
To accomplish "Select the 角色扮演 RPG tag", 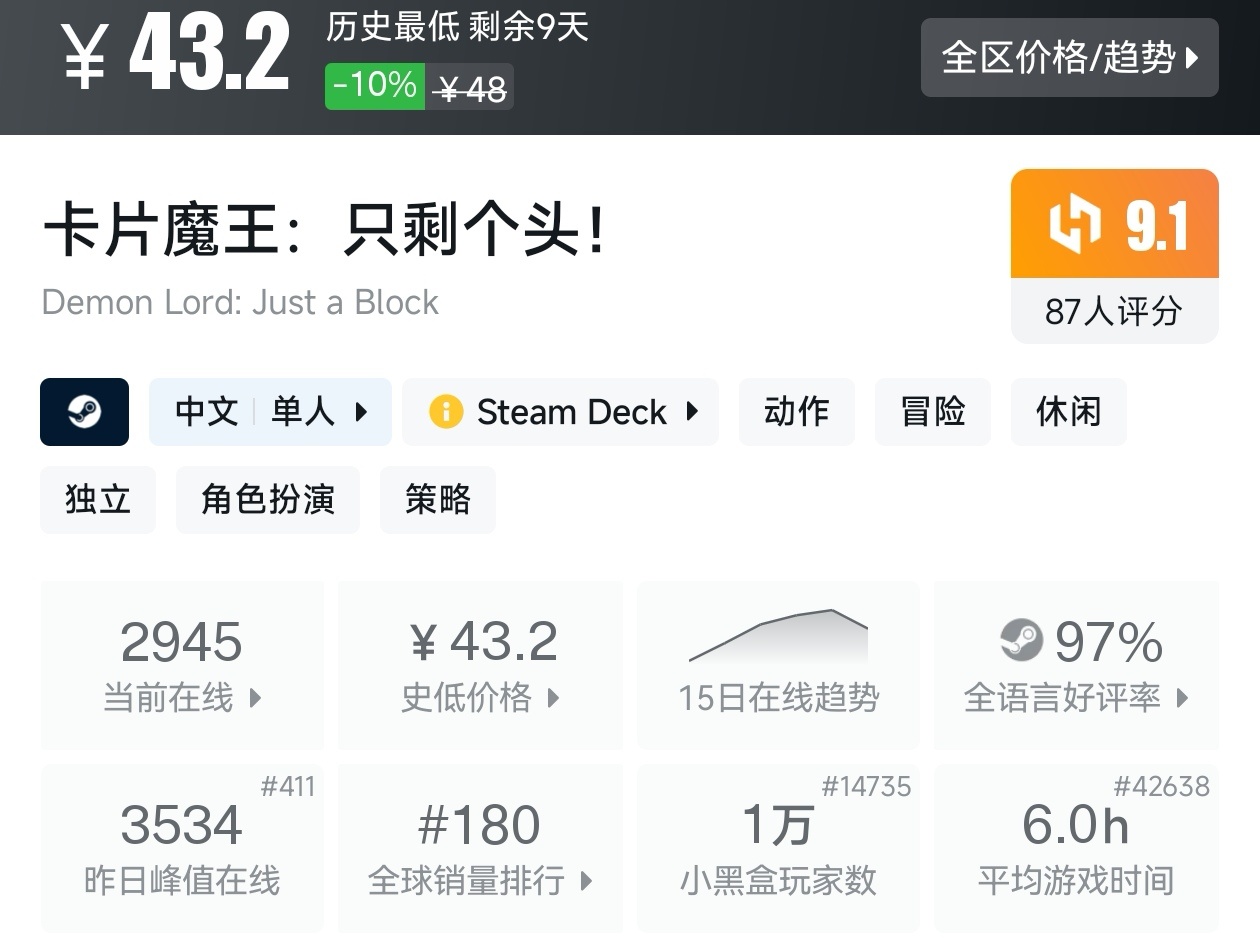I will pyautogui.click(x=268, y=500).
